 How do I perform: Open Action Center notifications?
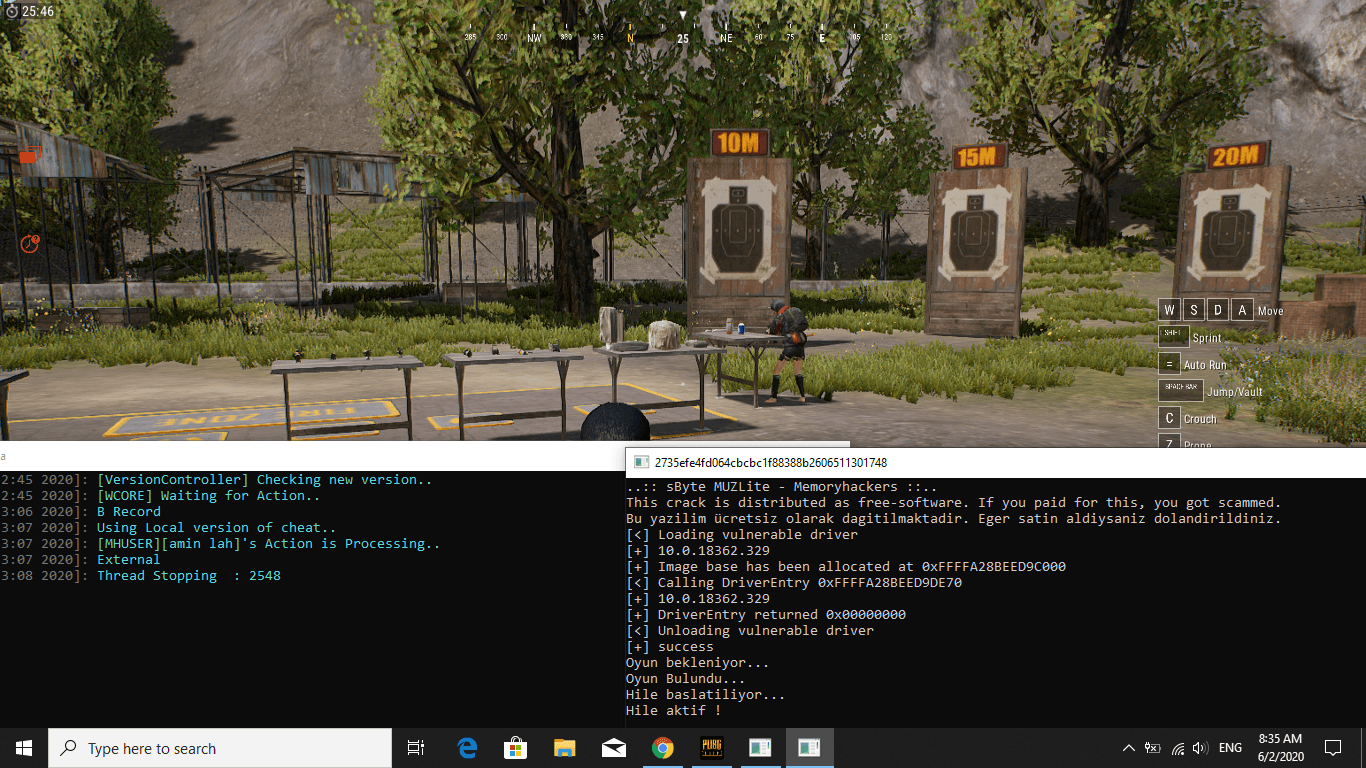point(1332,748)
